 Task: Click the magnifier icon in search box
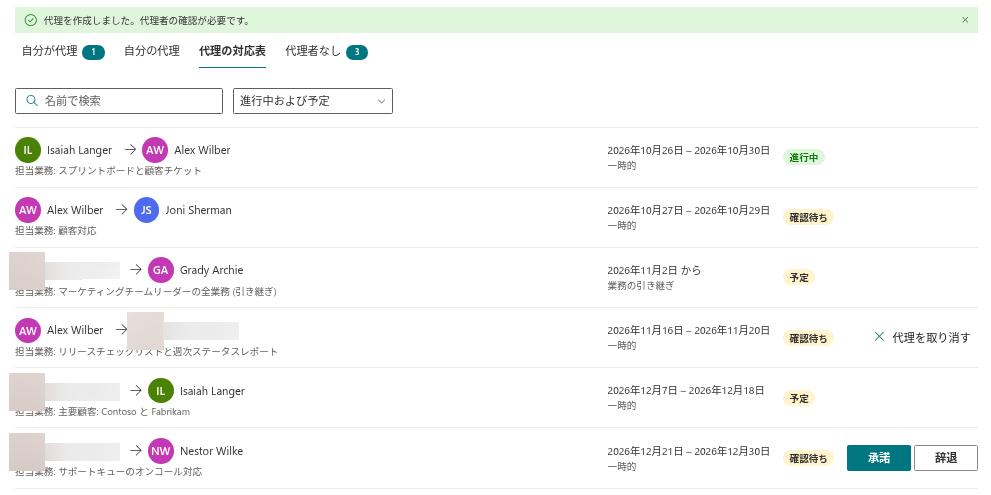click(x=32, y=101)
